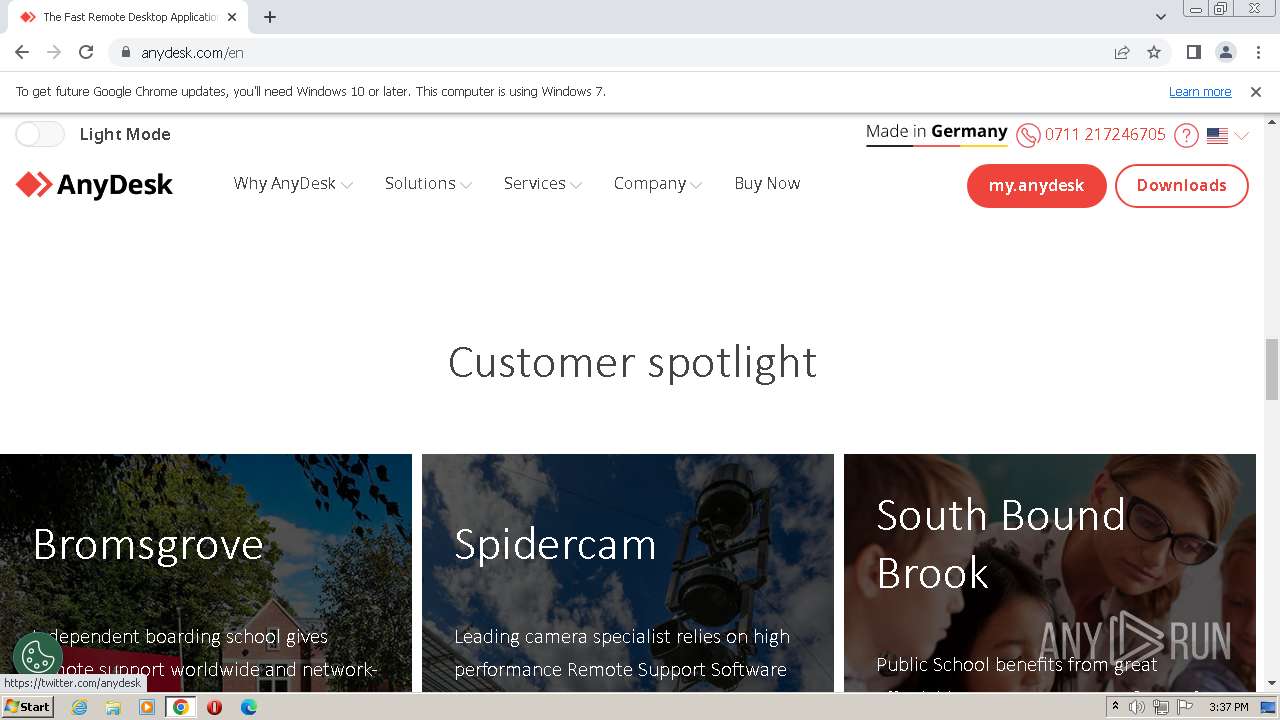View site information lock icon

[x=125, y=52]
